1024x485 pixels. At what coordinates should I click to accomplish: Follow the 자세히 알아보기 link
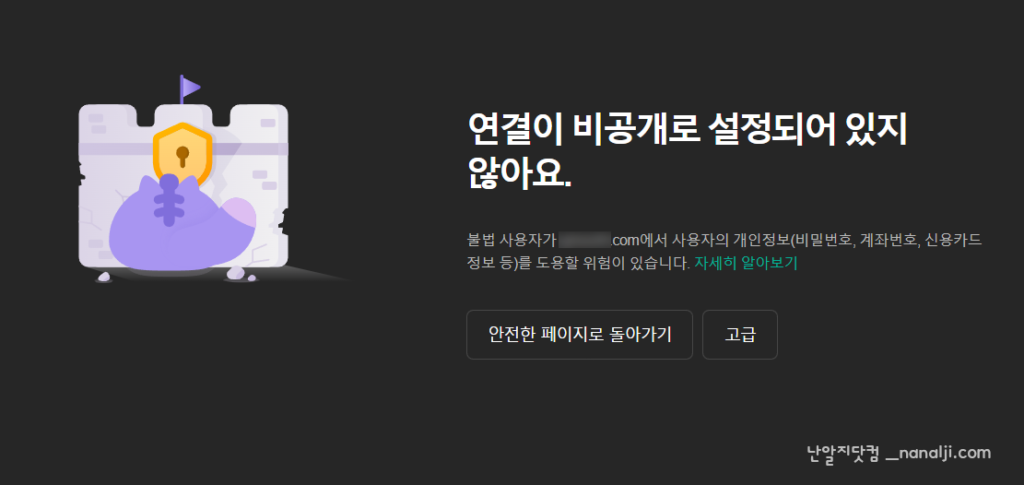point(746,264)
